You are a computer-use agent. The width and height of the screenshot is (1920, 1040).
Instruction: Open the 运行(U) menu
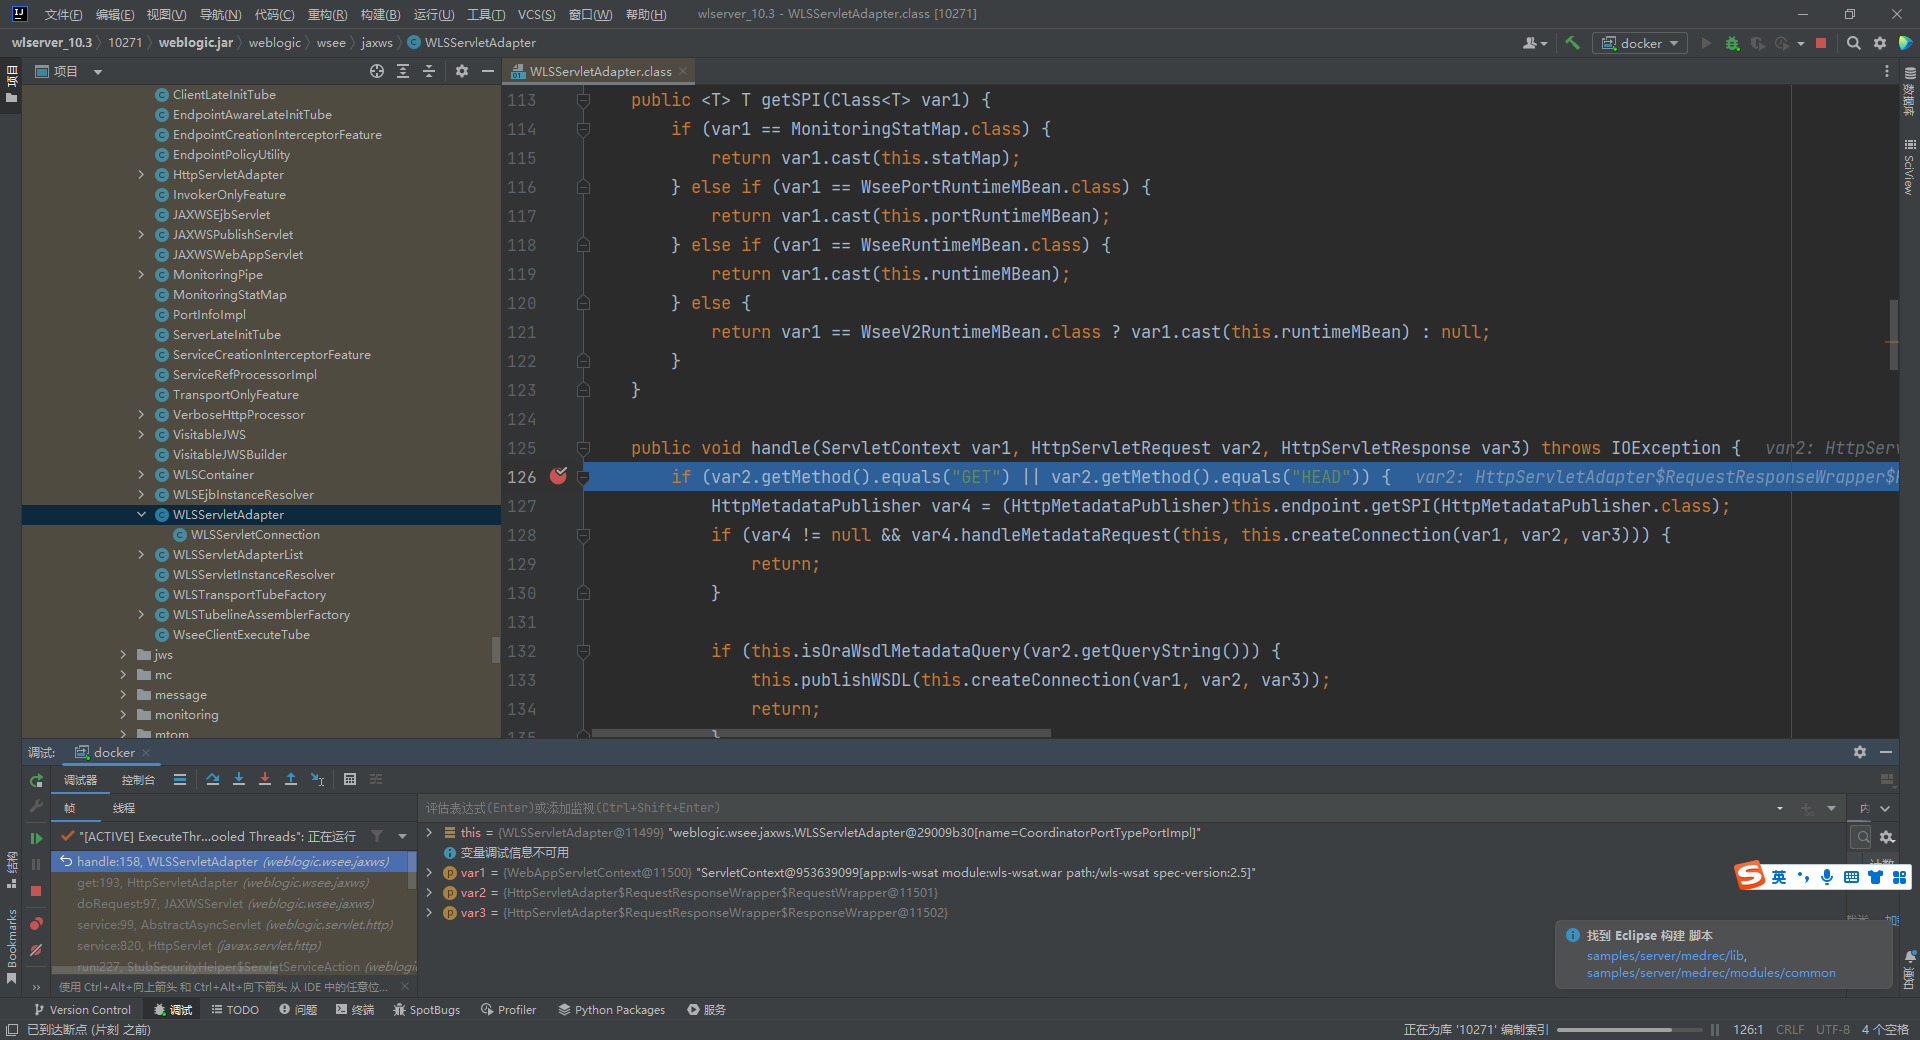pos(434,14)
